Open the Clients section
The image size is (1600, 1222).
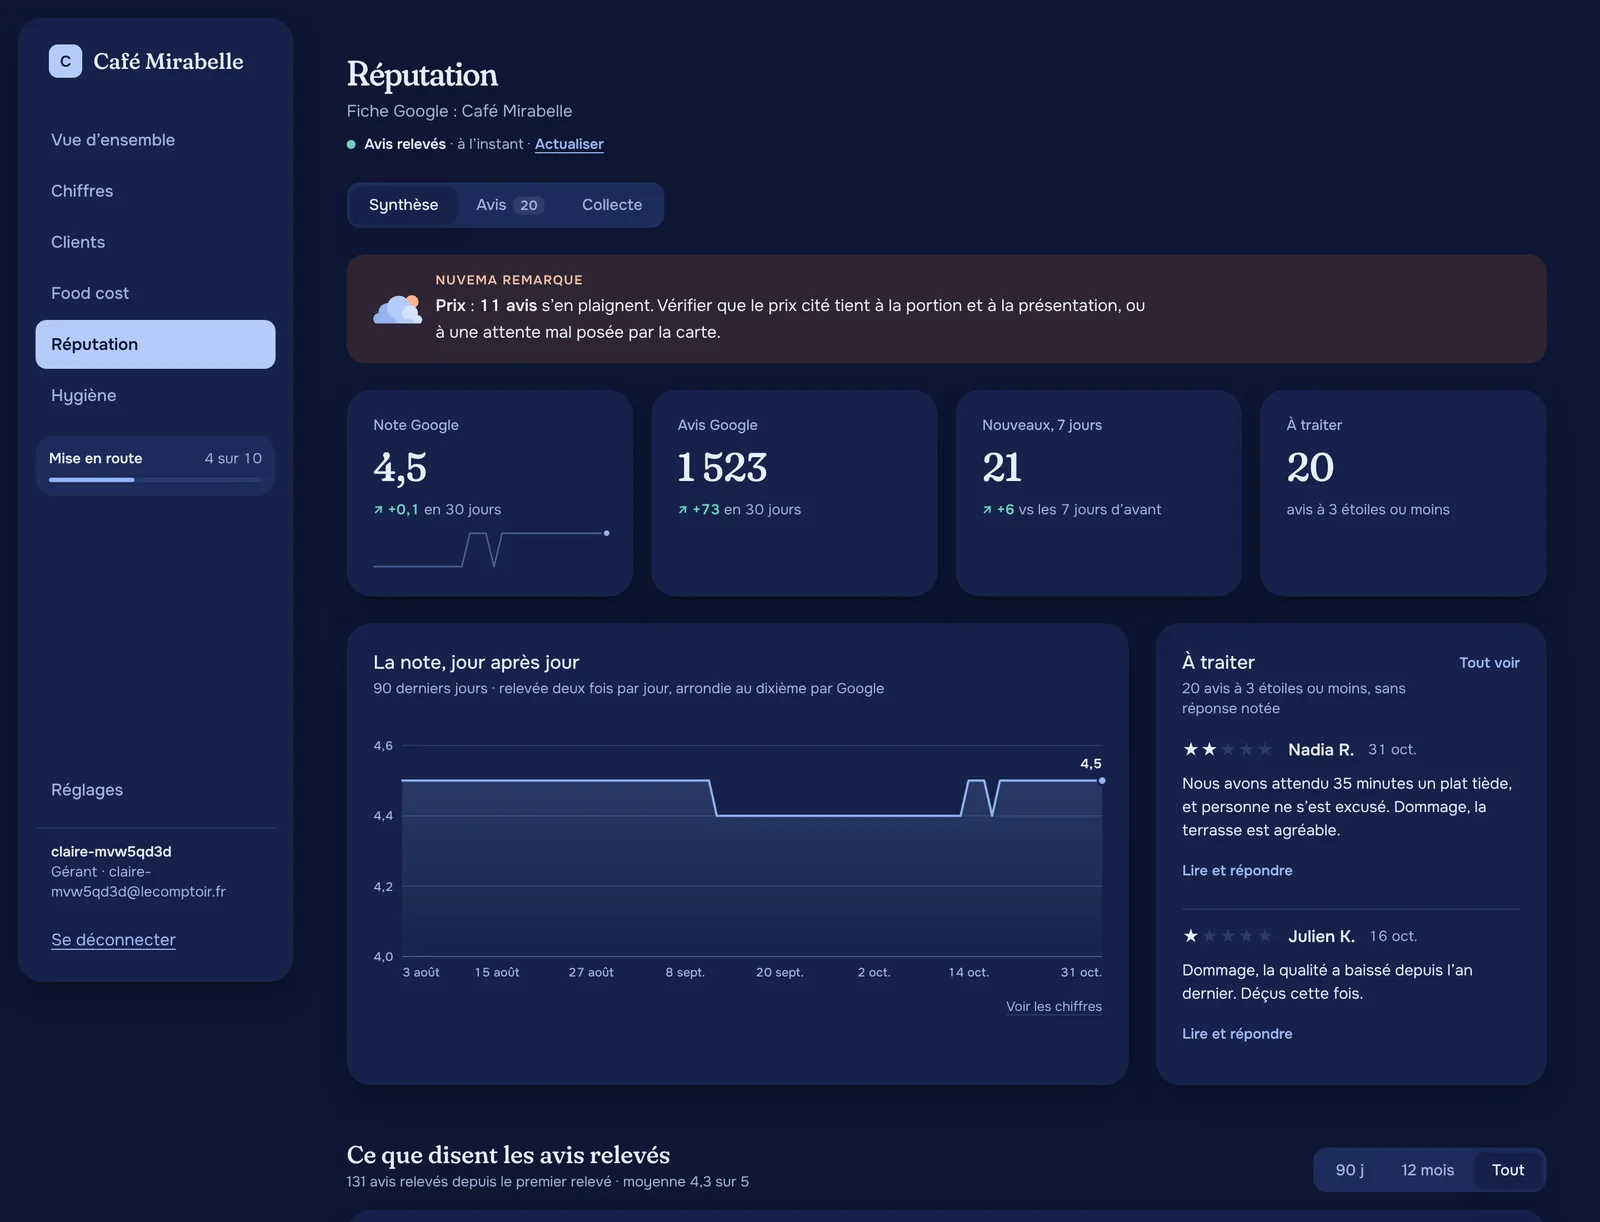[x=155, y=242]
